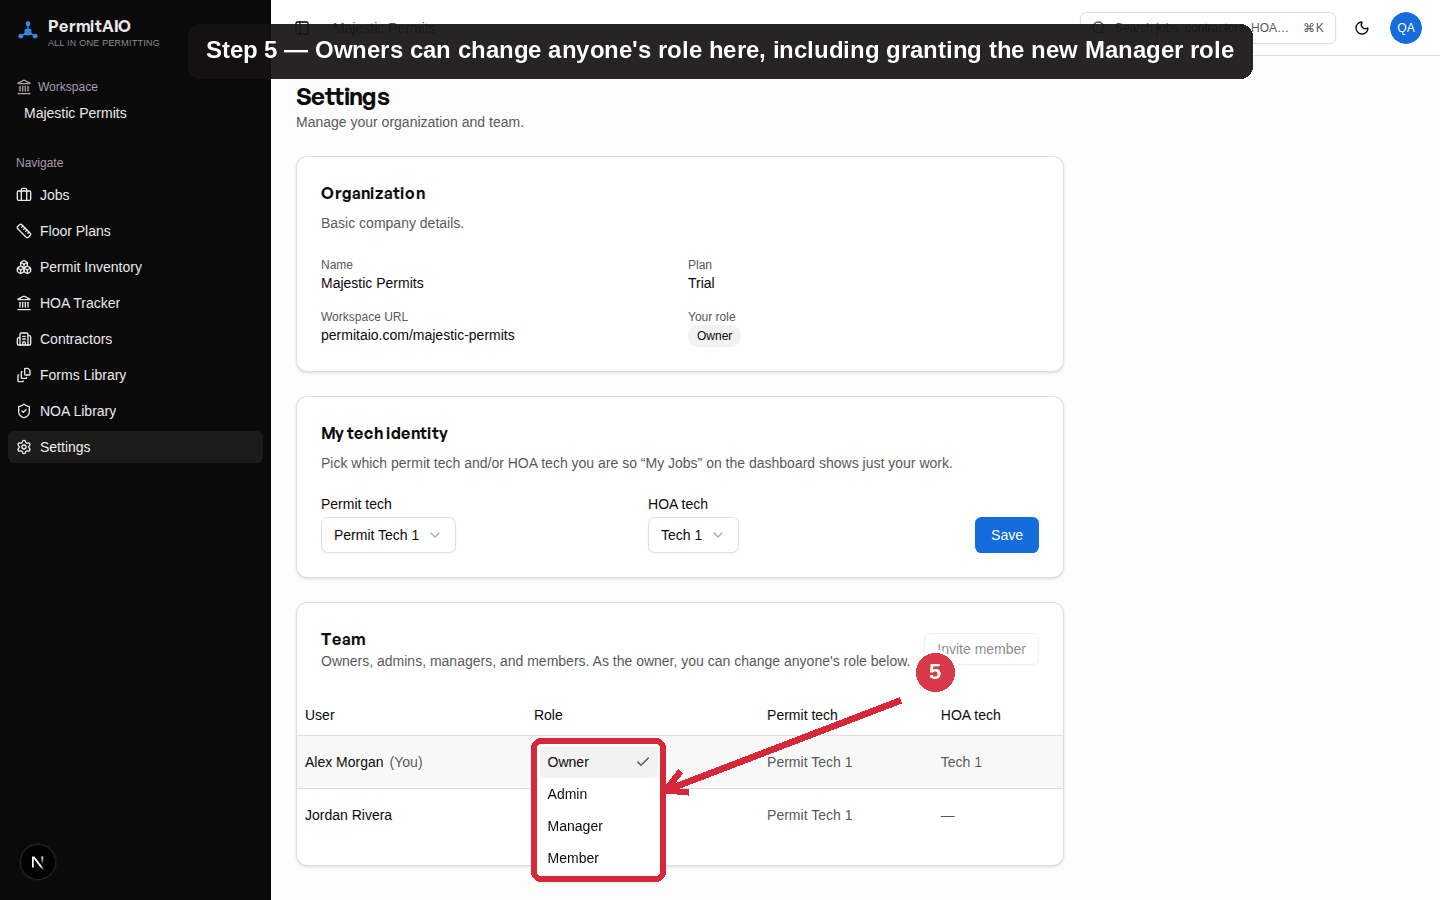Navigate to HOA Tracker
1440x900 pixels.
[x=135, y=303]
